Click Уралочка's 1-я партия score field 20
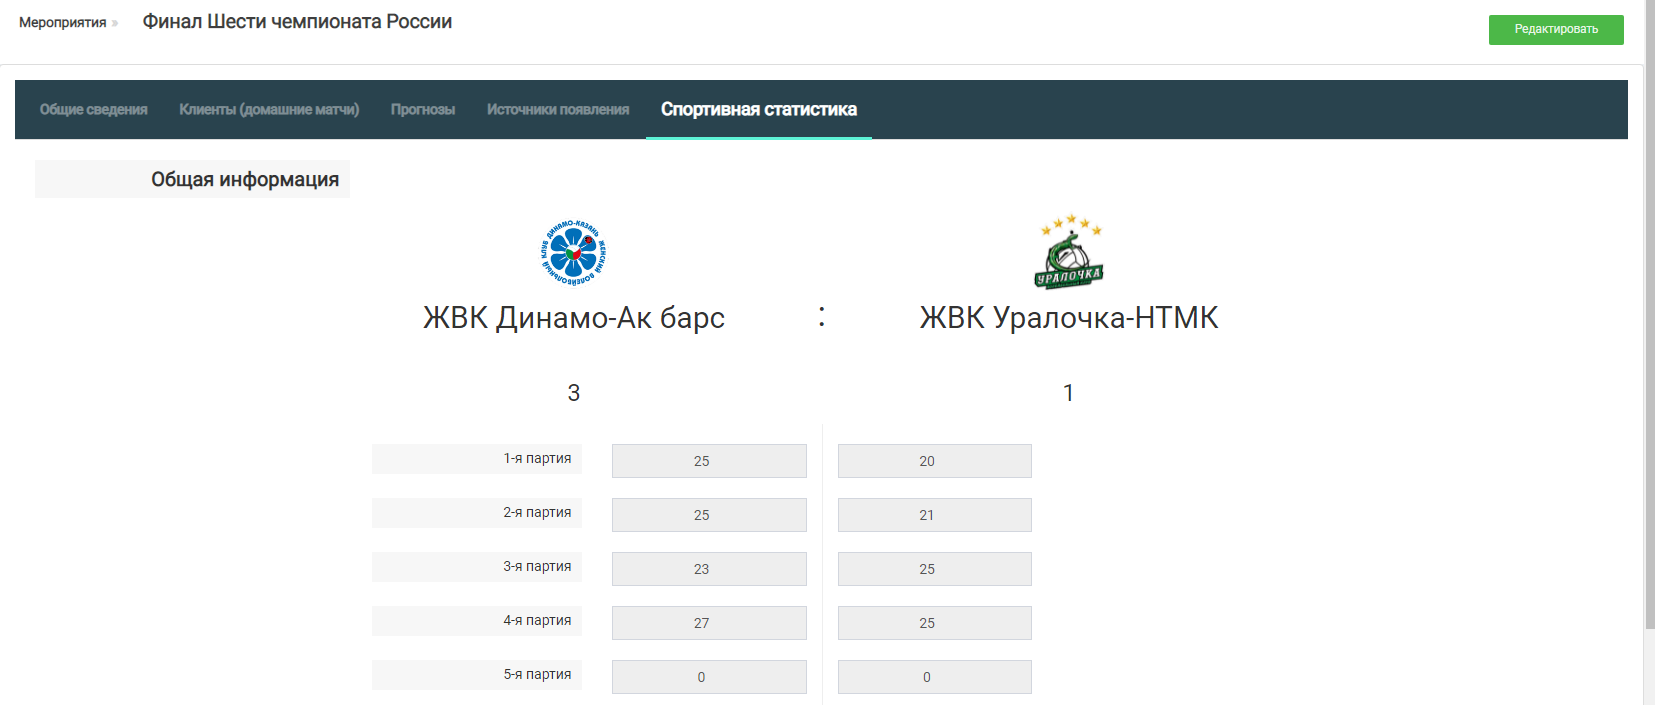 coord(935,461)
